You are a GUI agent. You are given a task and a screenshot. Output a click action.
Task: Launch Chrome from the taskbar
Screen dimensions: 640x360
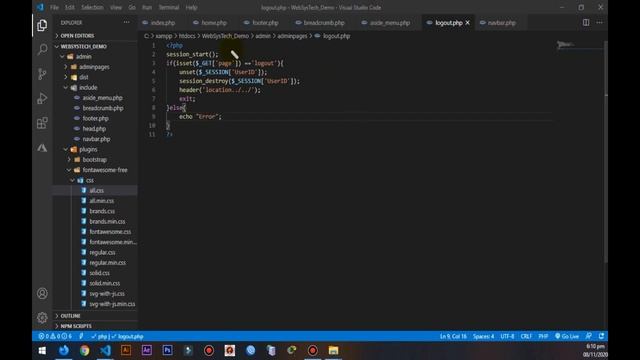(x=84, y=350)
